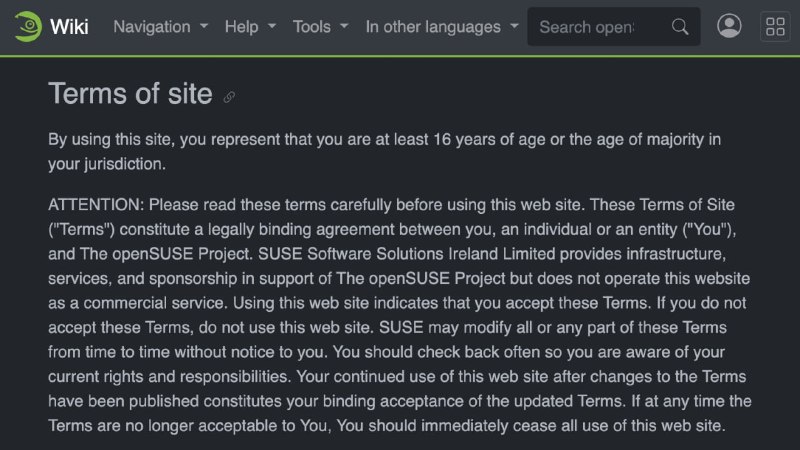Expand the Tools dropdown caret

344,26
